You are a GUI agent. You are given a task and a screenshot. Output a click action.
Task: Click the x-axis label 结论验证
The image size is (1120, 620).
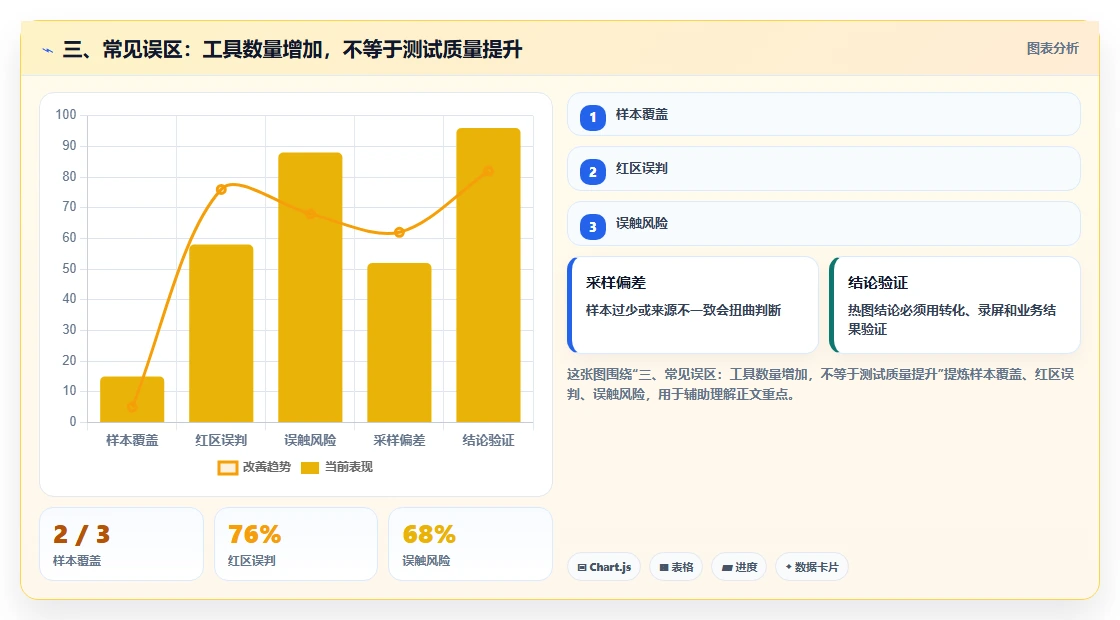[x=489, y=440]
